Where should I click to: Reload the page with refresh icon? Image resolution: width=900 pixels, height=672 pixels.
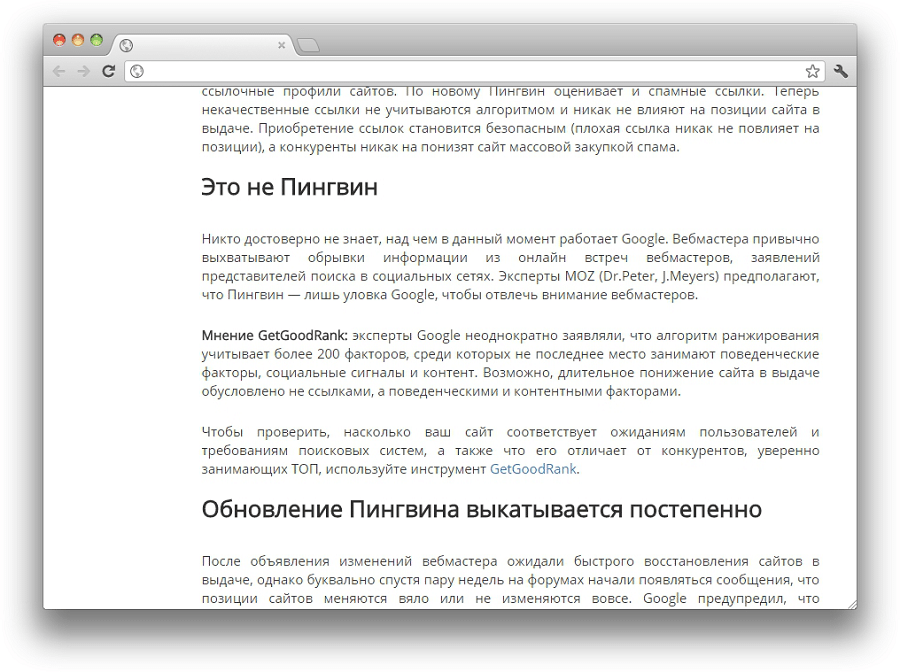coord(108,71)
